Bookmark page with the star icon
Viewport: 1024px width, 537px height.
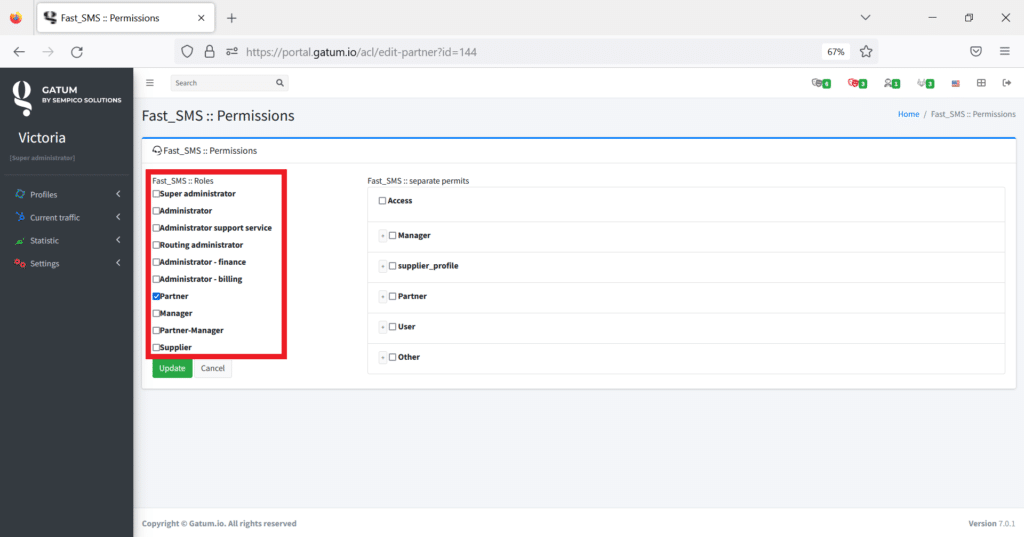click(x=866, y=52)
